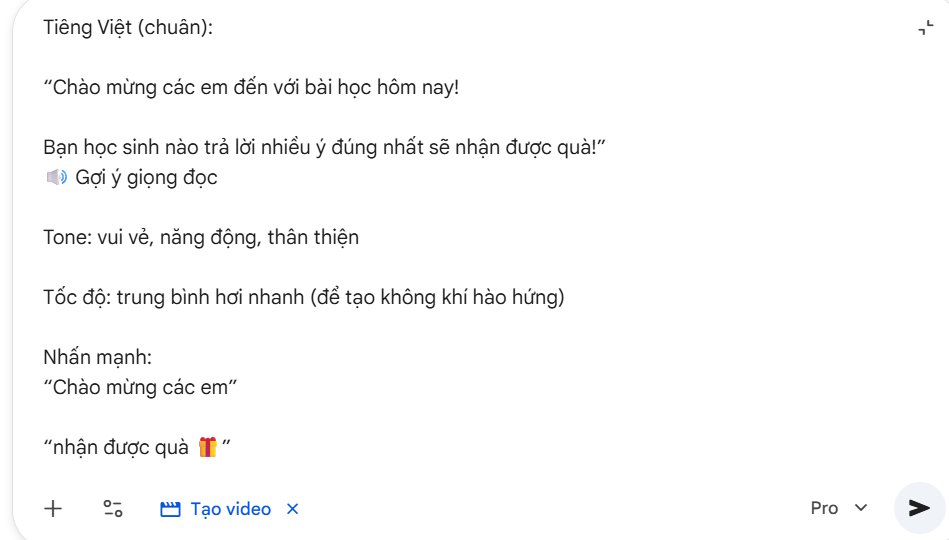
Task: Open the Pro model selector label
Action: pos(824,508)
